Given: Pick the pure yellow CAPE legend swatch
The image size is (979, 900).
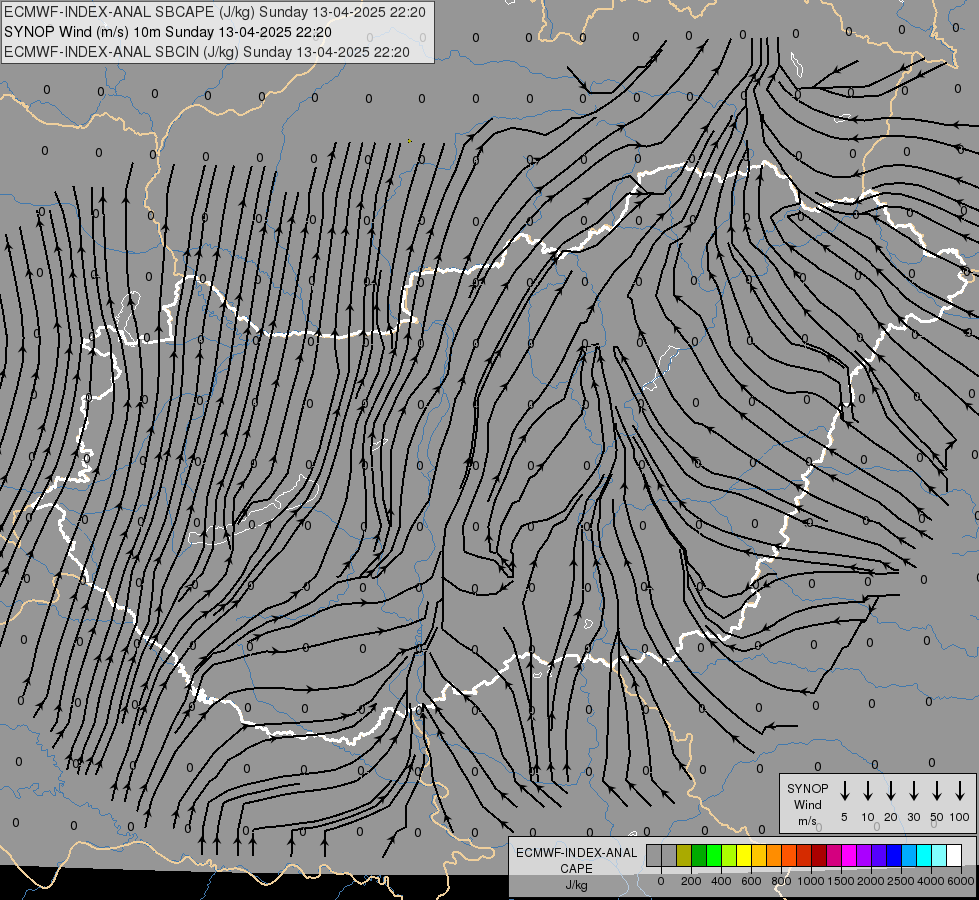Looking at the screenshot, I should (x=744, y=855).
